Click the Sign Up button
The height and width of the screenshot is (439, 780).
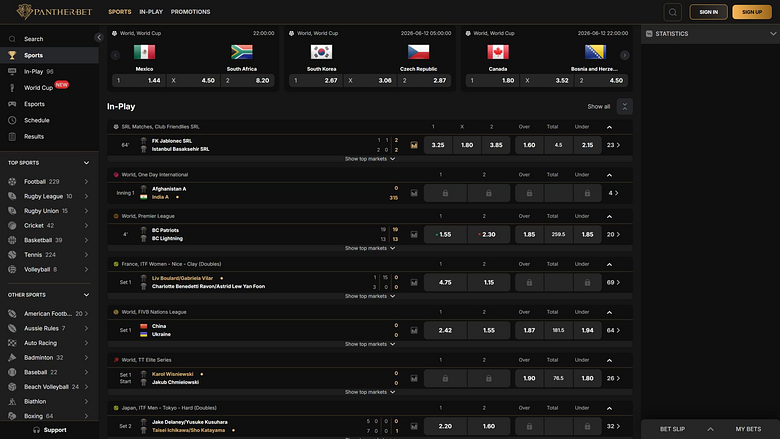pos(752,12)
